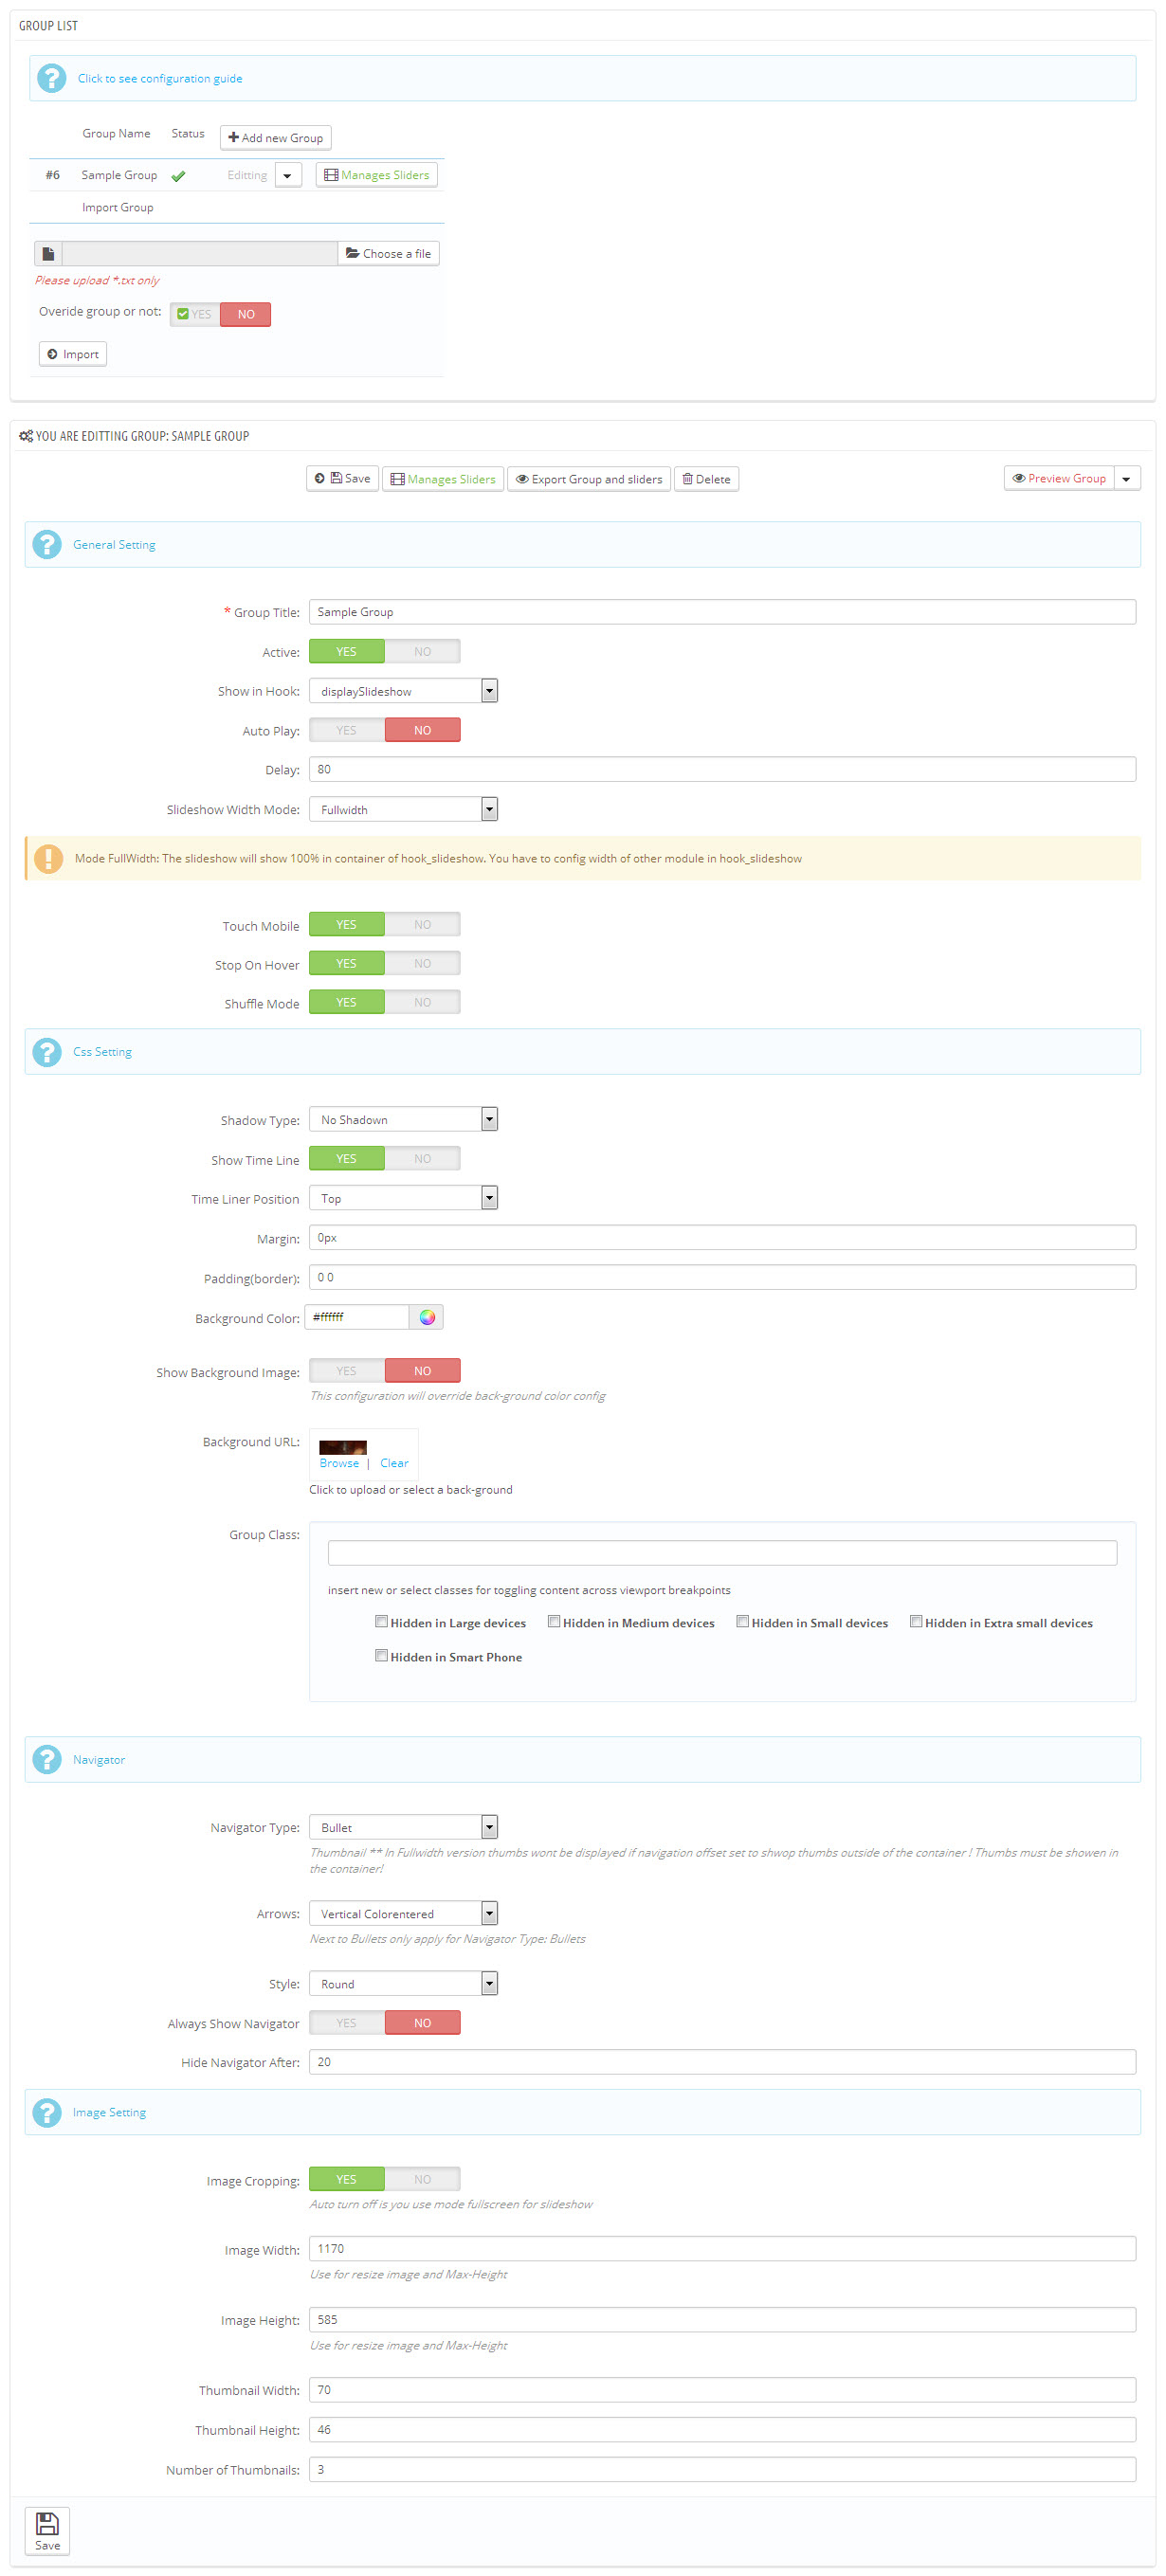Click the green active checkmark for Sample Group
Screen dimensions: 1166x2576
click(178, 176)
